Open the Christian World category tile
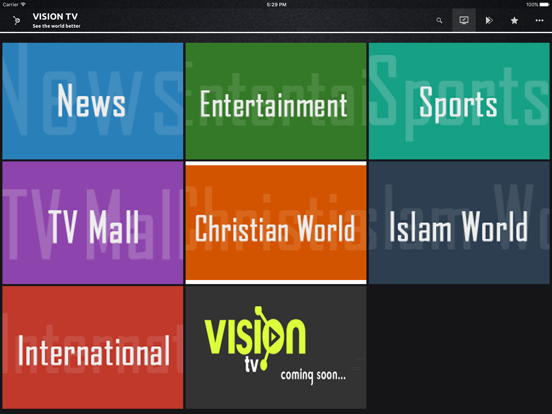This screenshot has height=414, width=552. [x=276, y=222]
